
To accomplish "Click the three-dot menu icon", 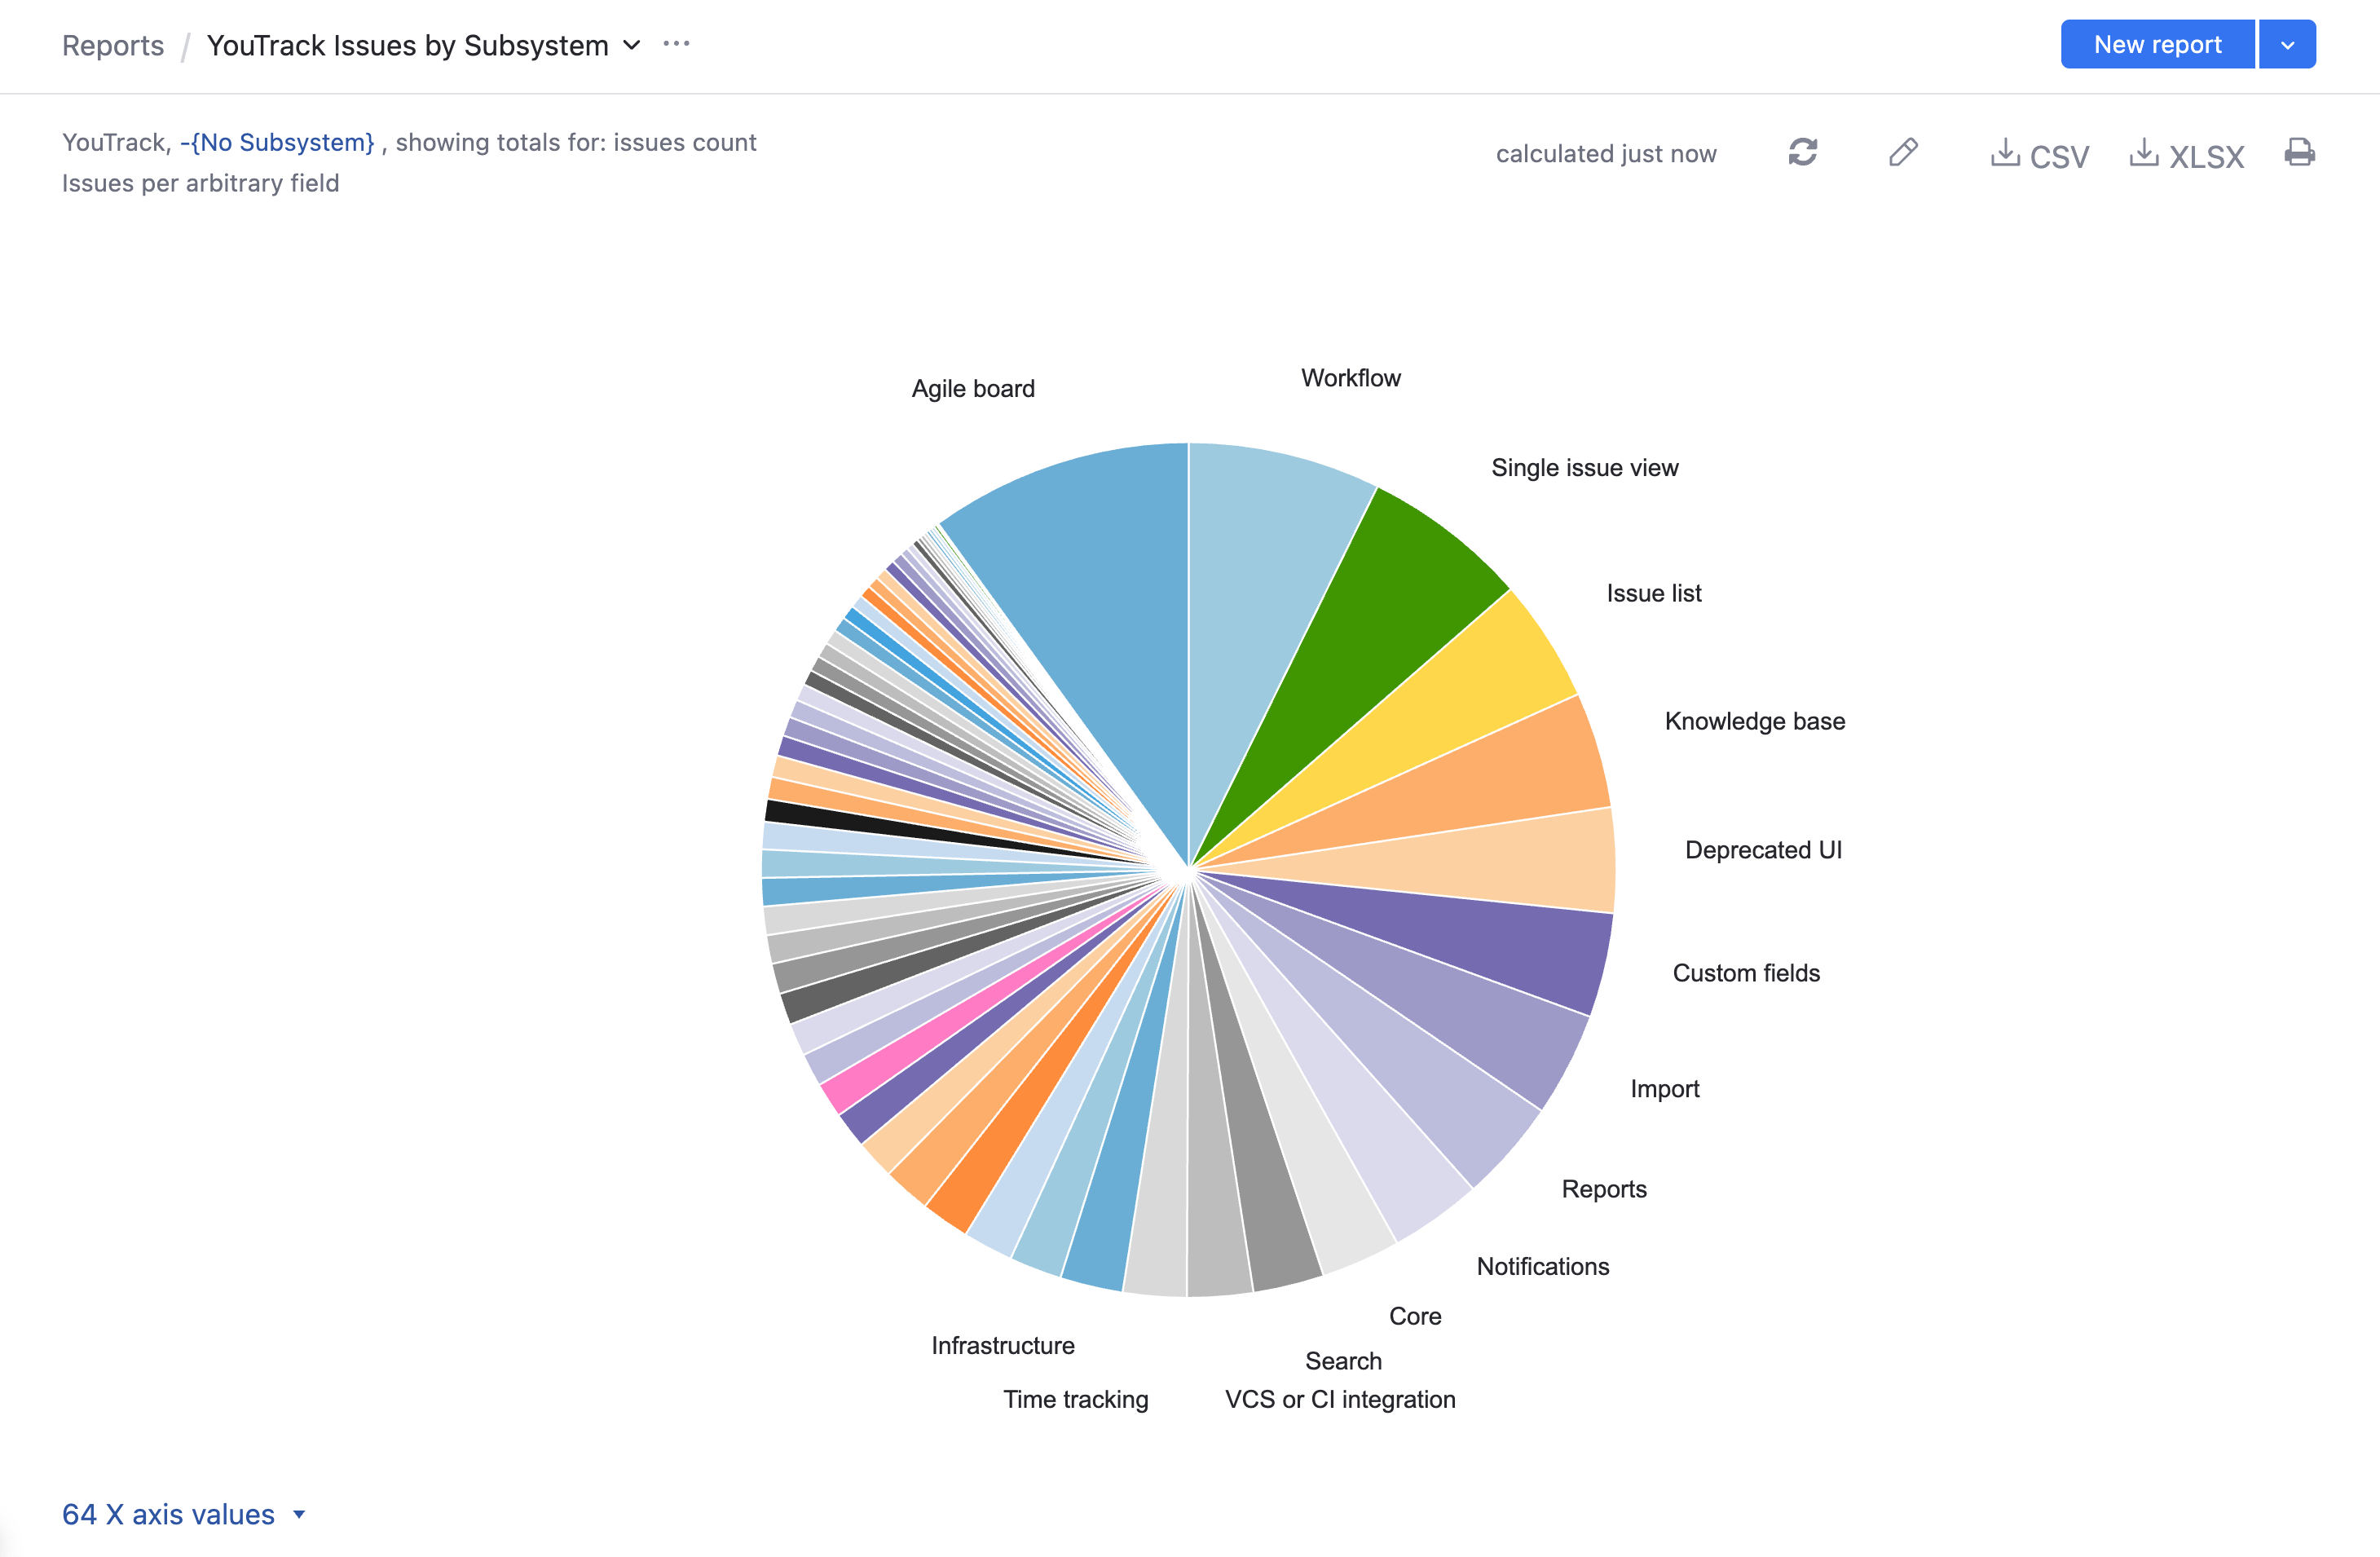I will click(677, 43).
